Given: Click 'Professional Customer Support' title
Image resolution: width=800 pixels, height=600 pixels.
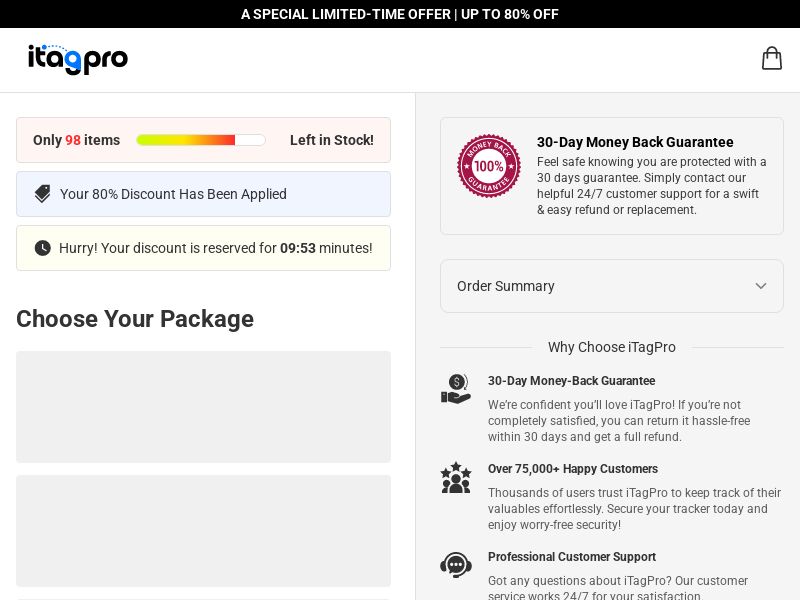Looking at the screenshot, I should [571, 557].
